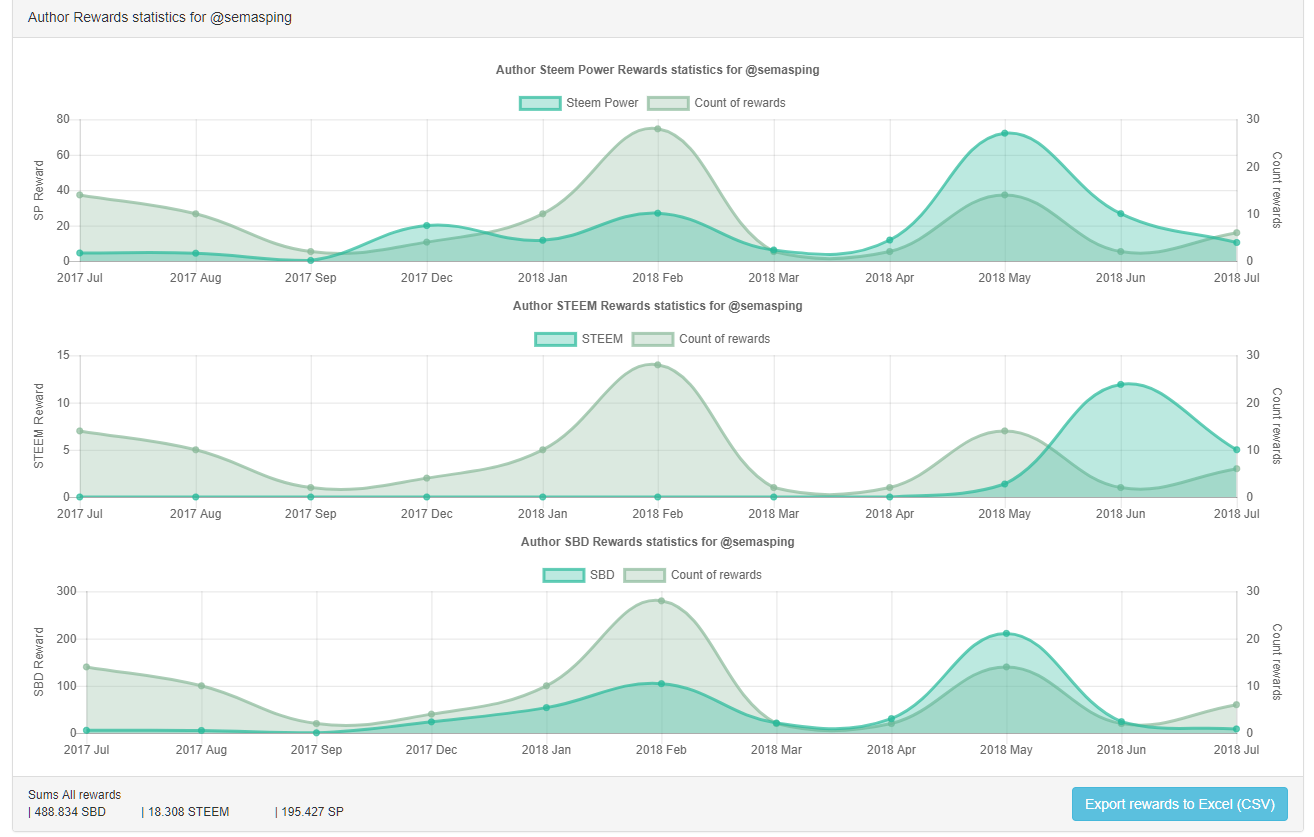Toggle the Steem Power legend swatch

point(540,103)
